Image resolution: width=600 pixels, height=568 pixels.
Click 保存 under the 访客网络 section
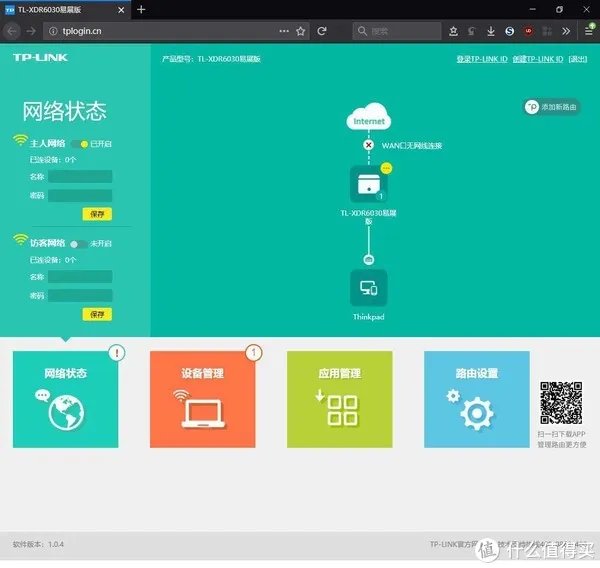[97, 314]
